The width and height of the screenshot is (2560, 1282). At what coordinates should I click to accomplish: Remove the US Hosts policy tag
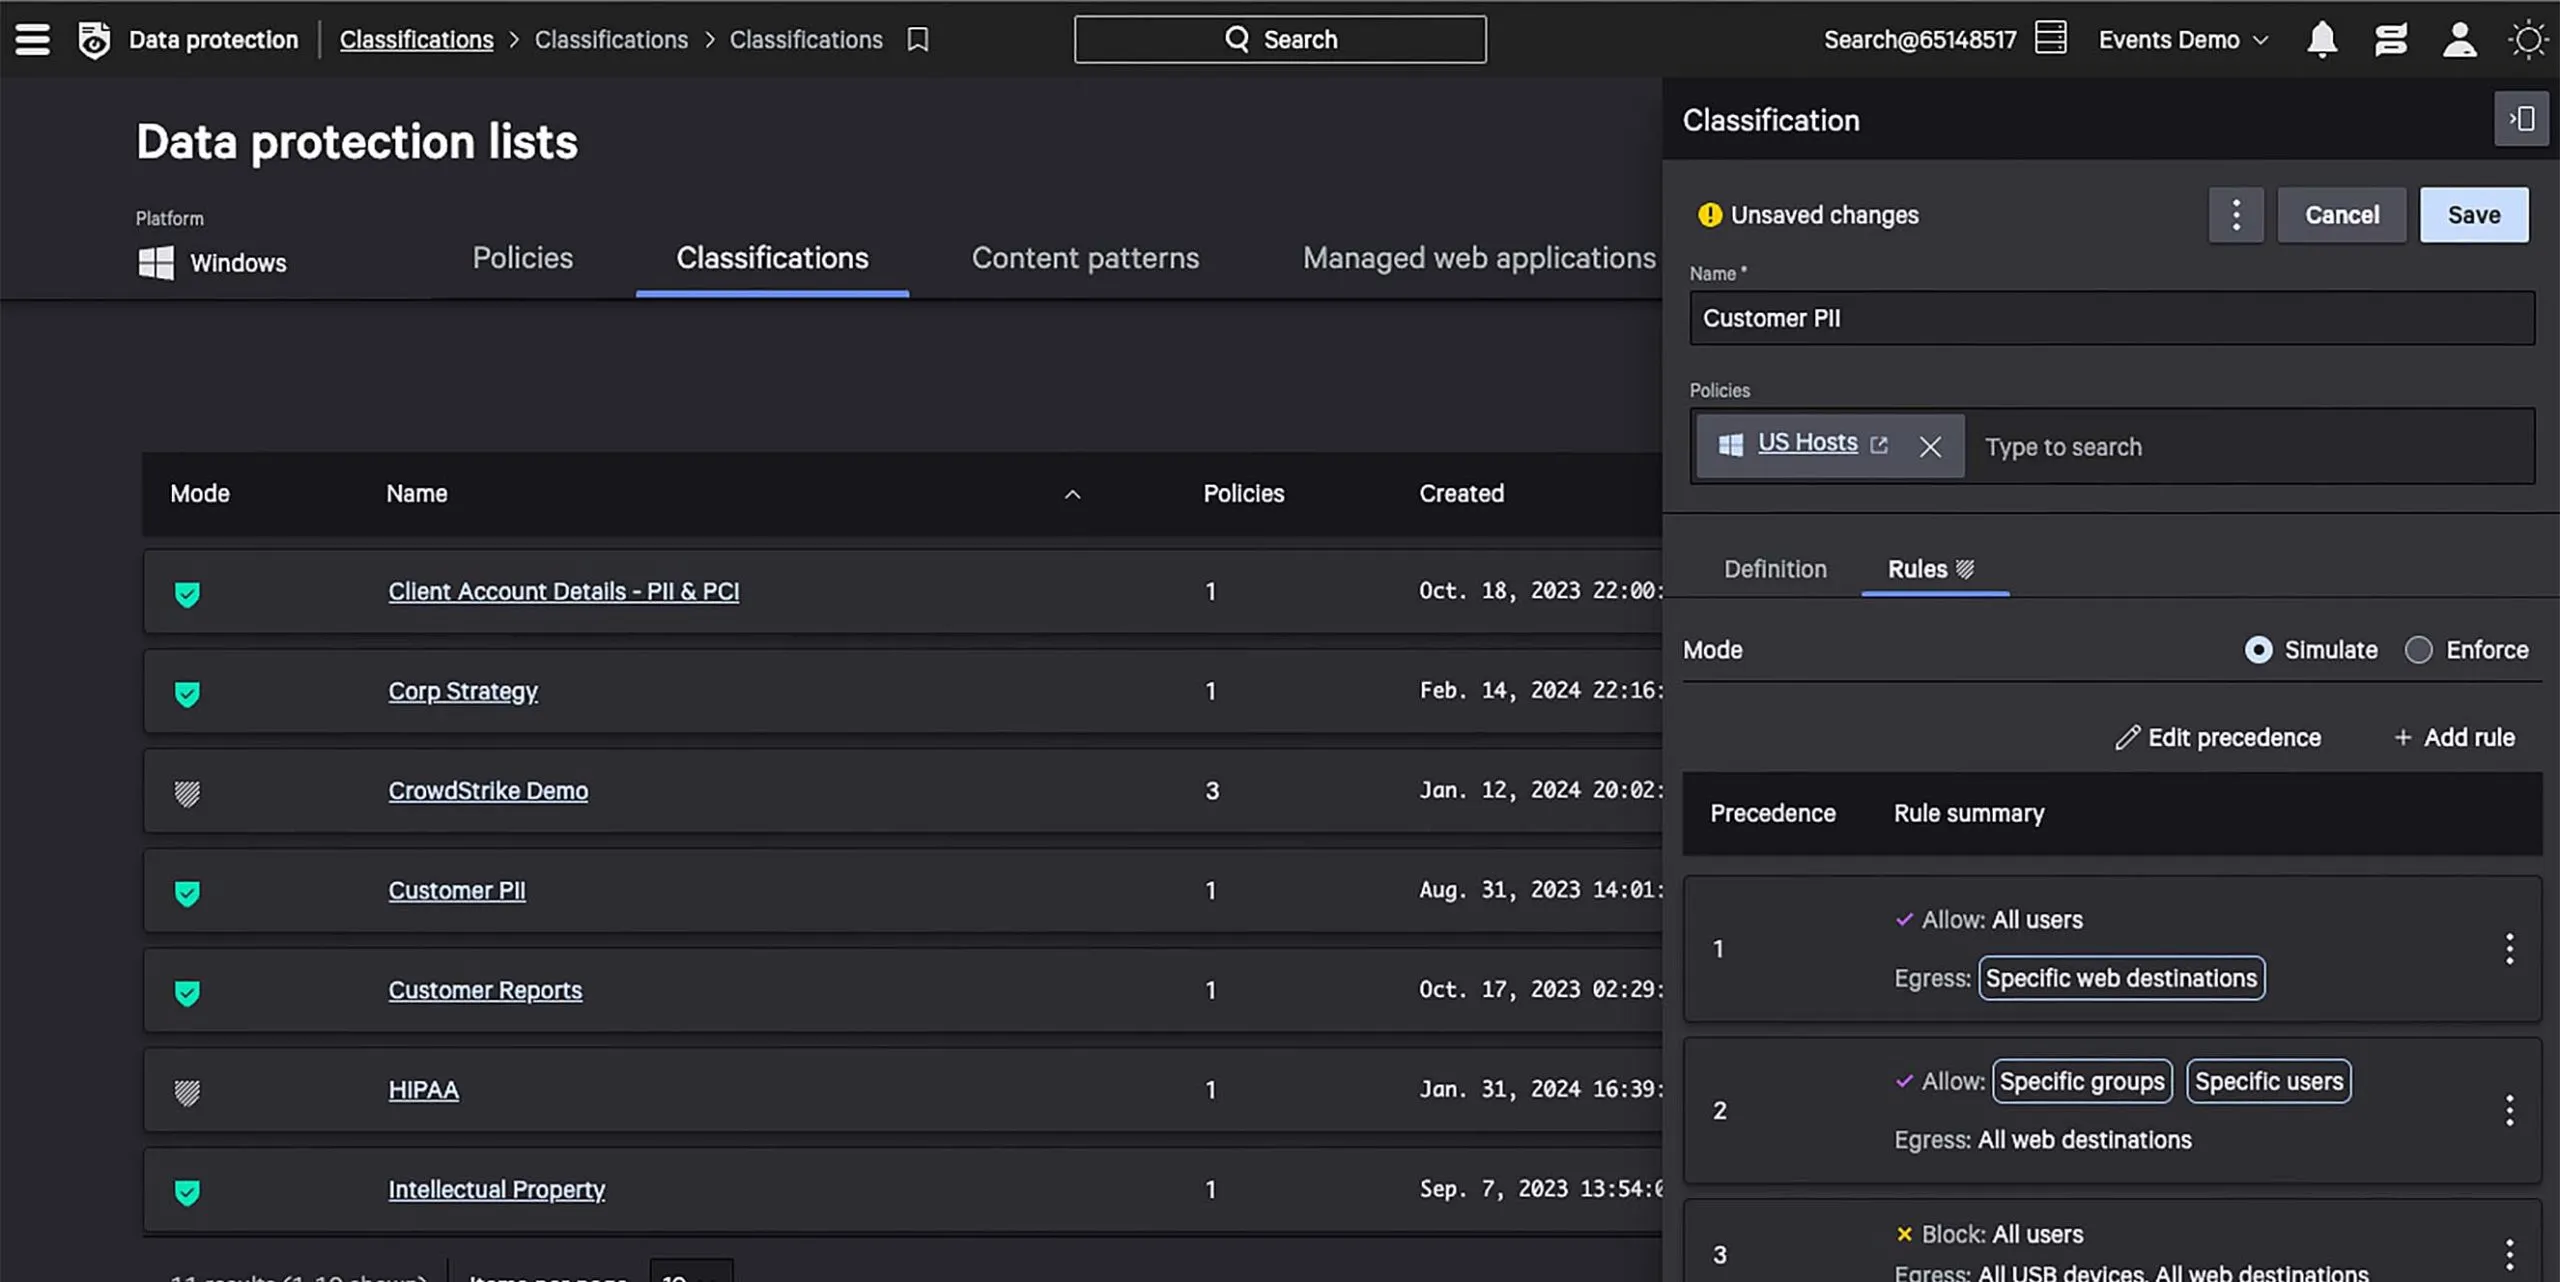[x=1930, y=446]
